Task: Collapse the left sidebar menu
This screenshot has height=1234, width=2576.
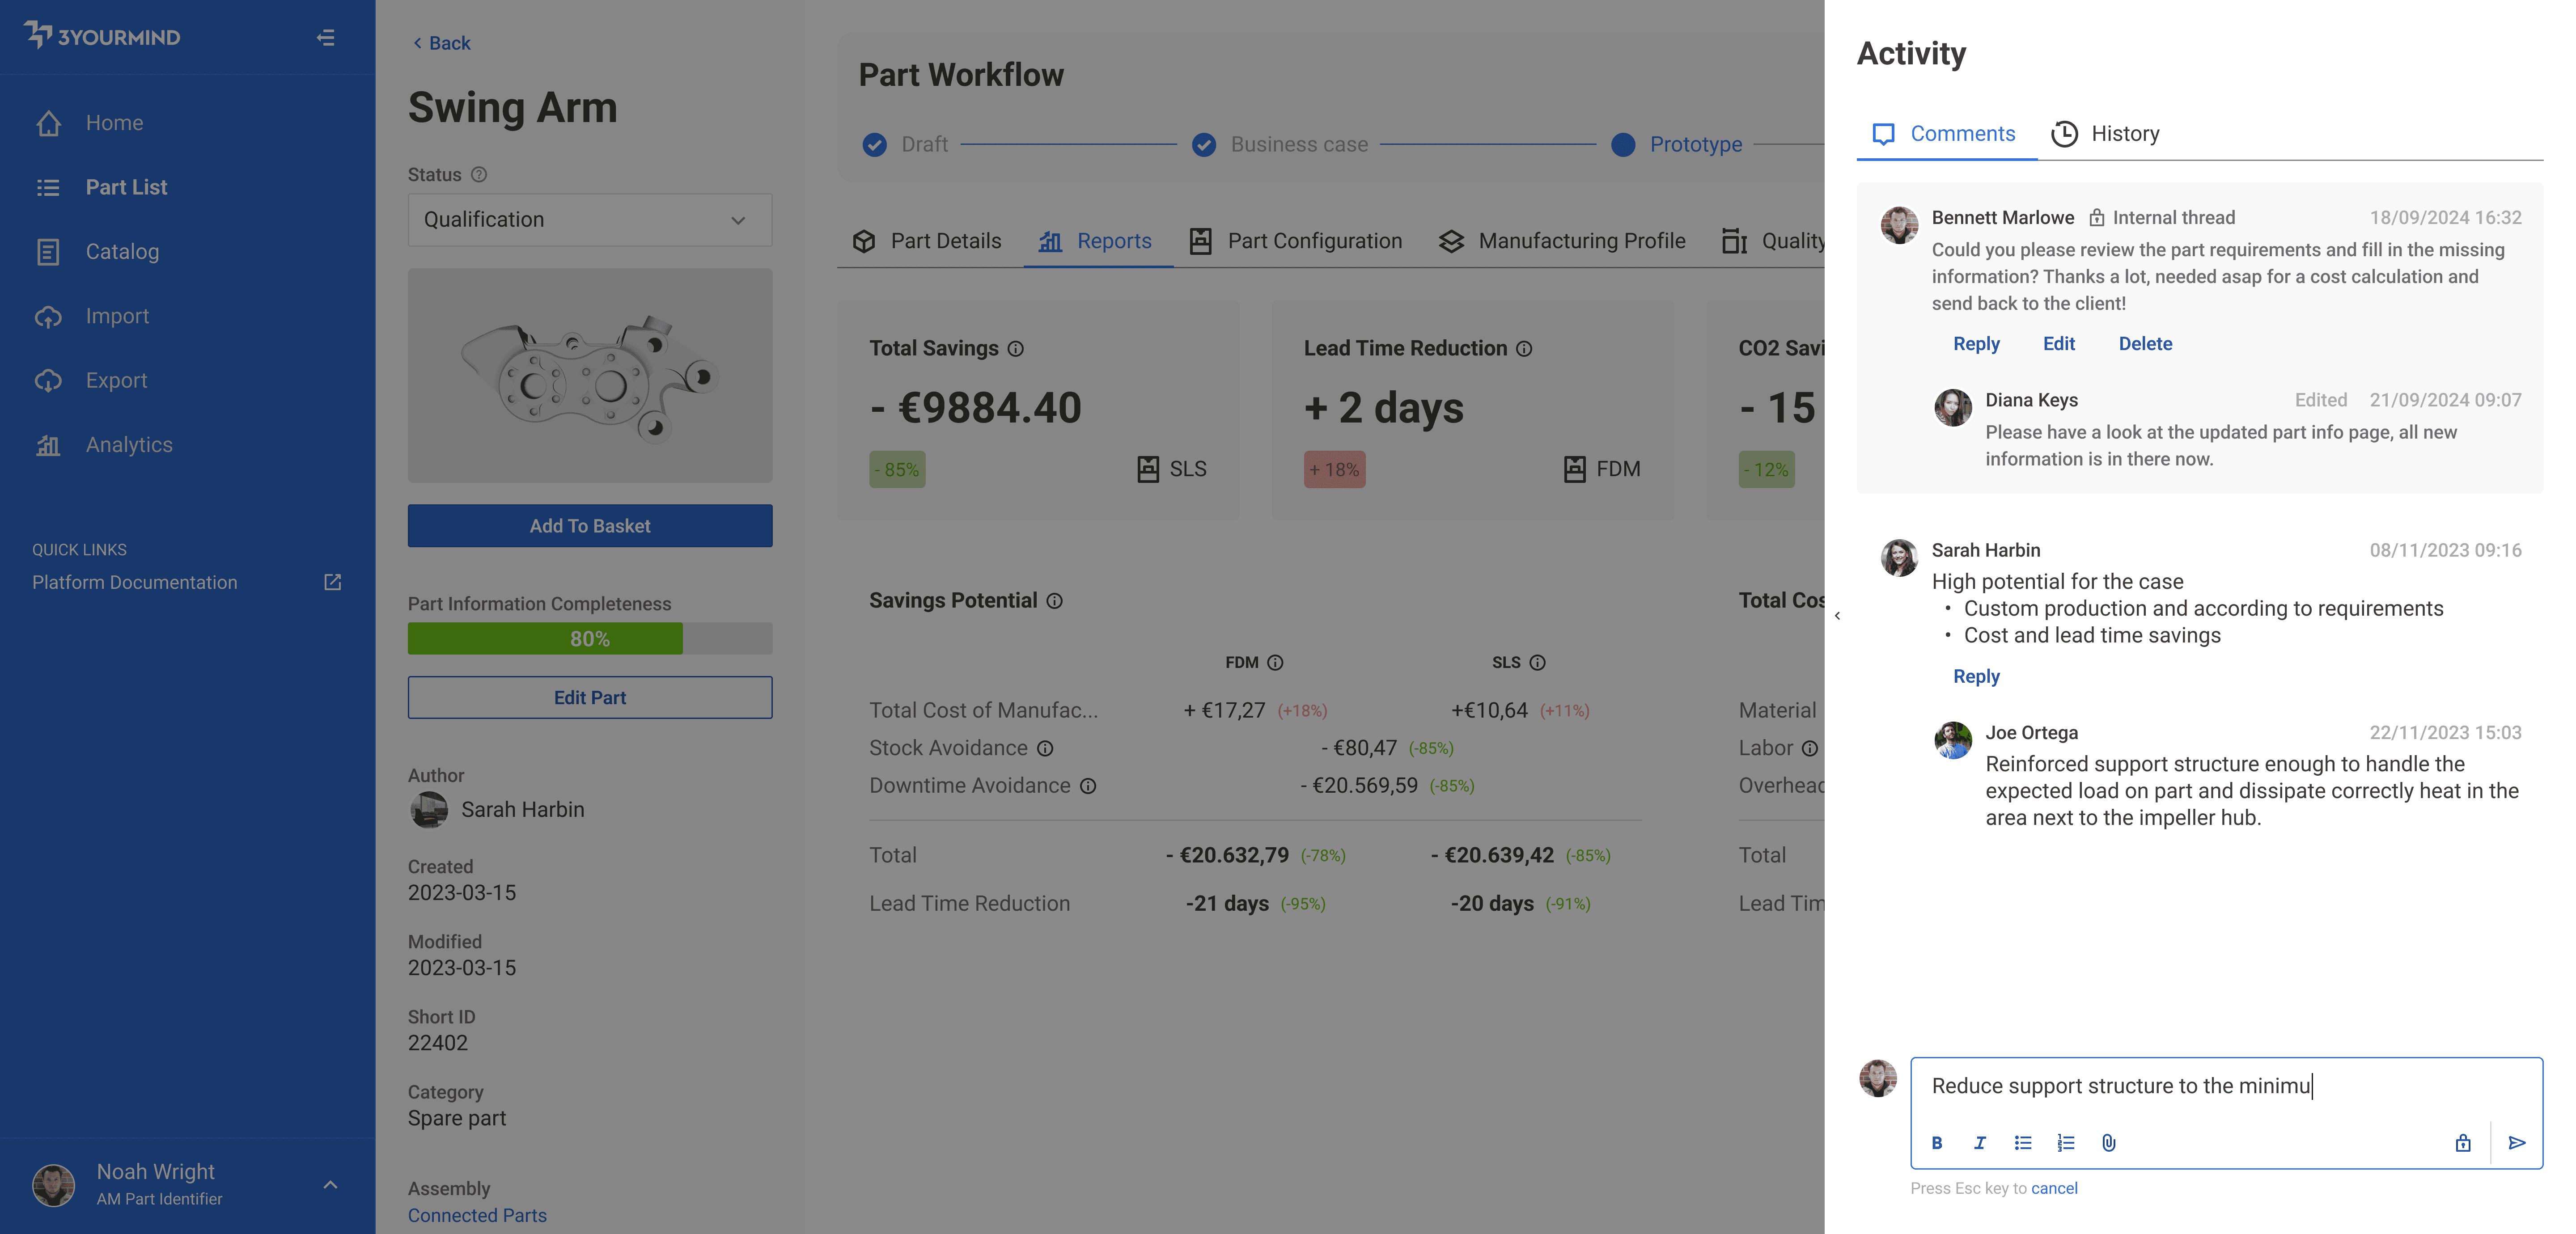Action: (x=326, y=38)
